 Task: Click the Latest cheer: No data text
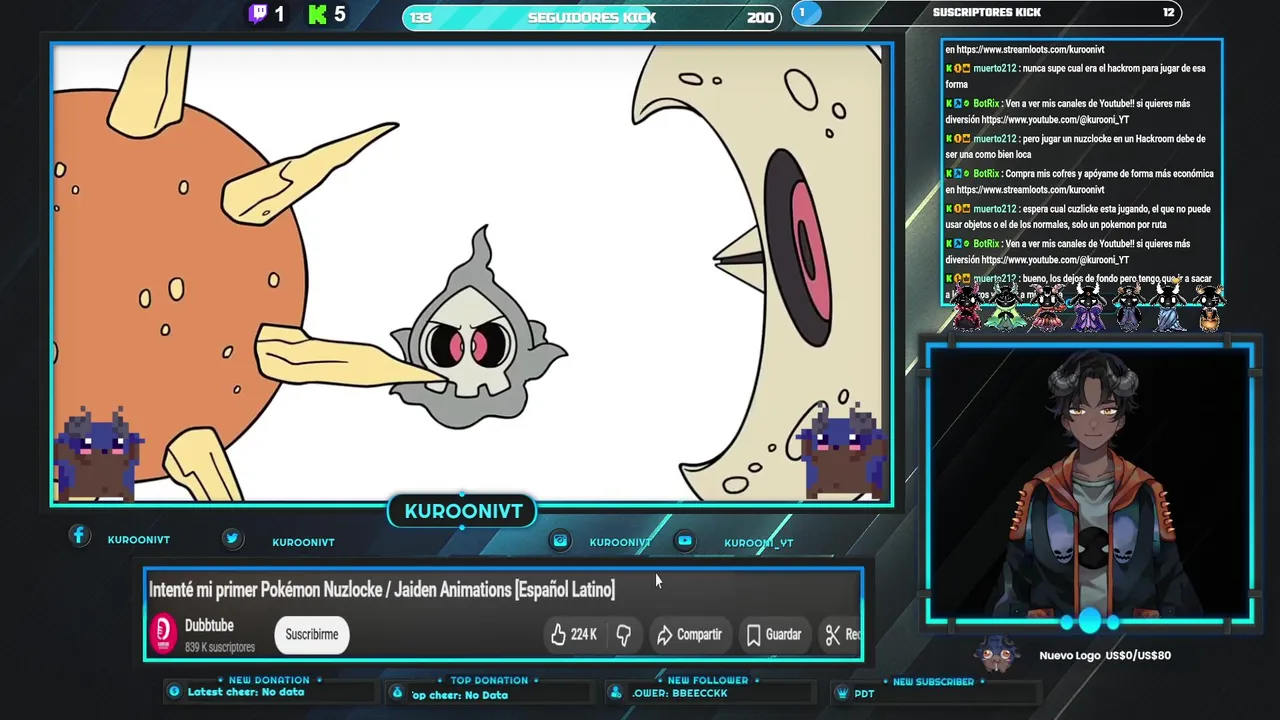pos(246,692)
